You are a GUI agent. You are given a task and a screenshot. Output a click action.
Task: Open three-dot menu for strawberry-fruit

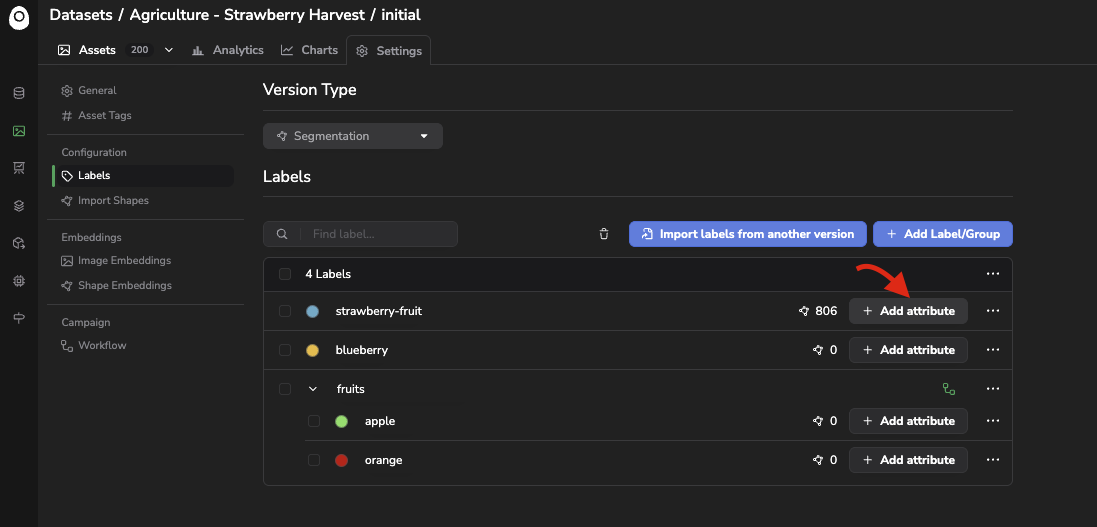pyautogui.click(x=992, y=311)
